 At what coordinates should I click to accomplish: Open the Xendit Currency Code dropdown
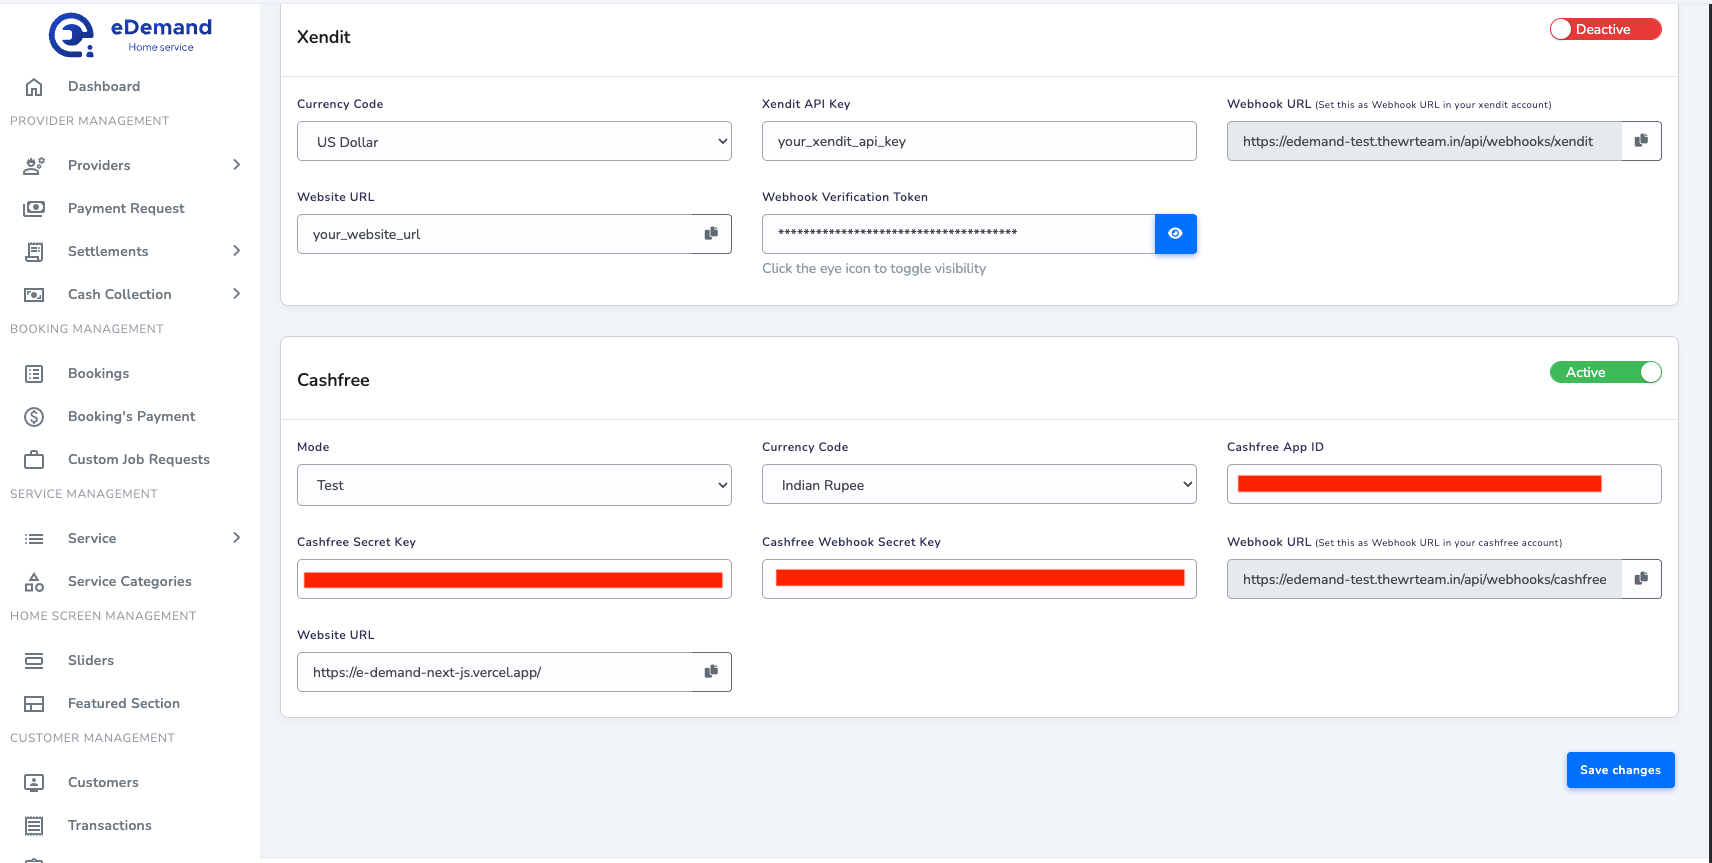514,142
